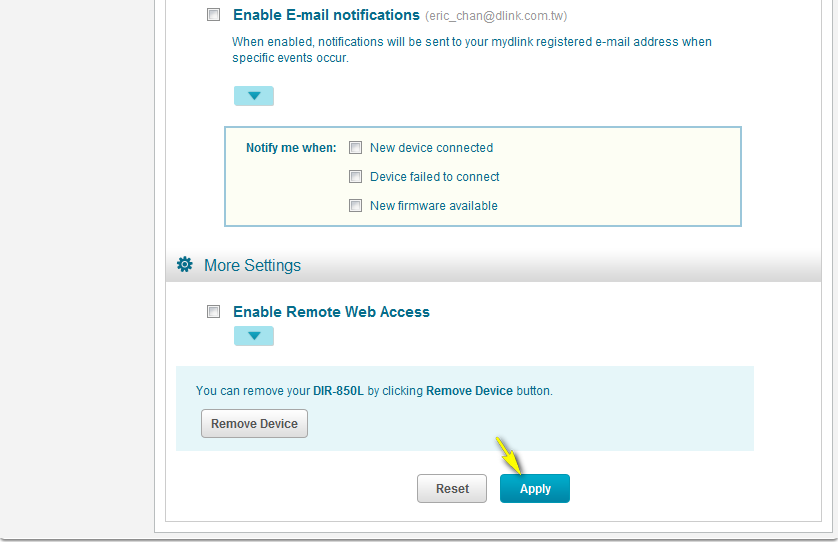Turn on the Enable Remote Web Access checkbox

point(213,312)
